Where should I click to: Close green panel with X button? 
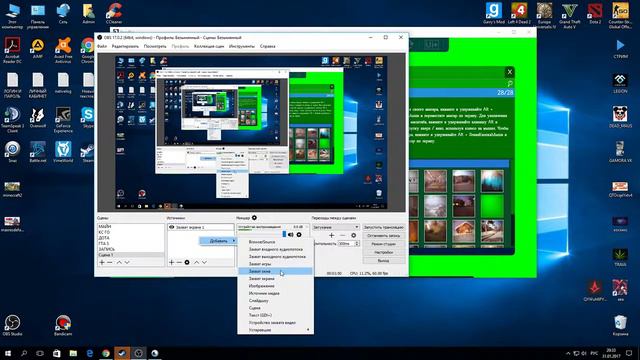point(509,72)
